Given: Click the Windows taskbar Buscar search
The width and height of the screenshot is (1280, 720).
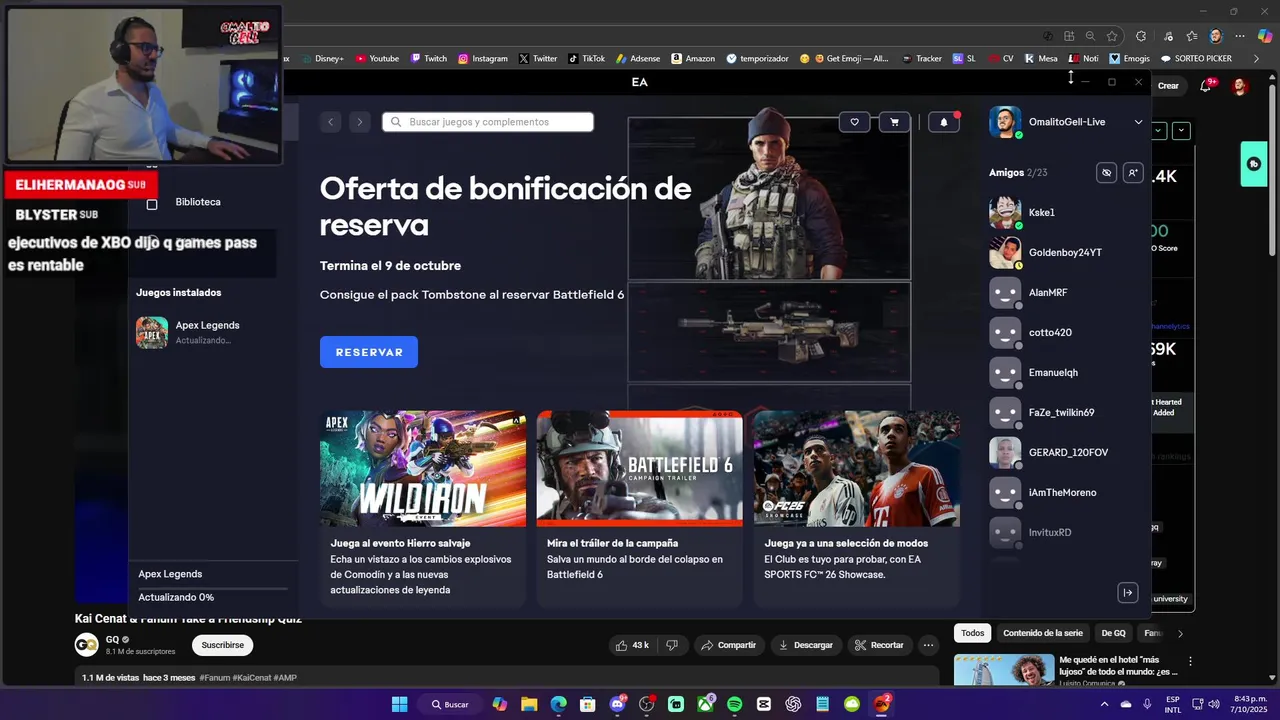Looking at the screenshot, I should point(449,704).
